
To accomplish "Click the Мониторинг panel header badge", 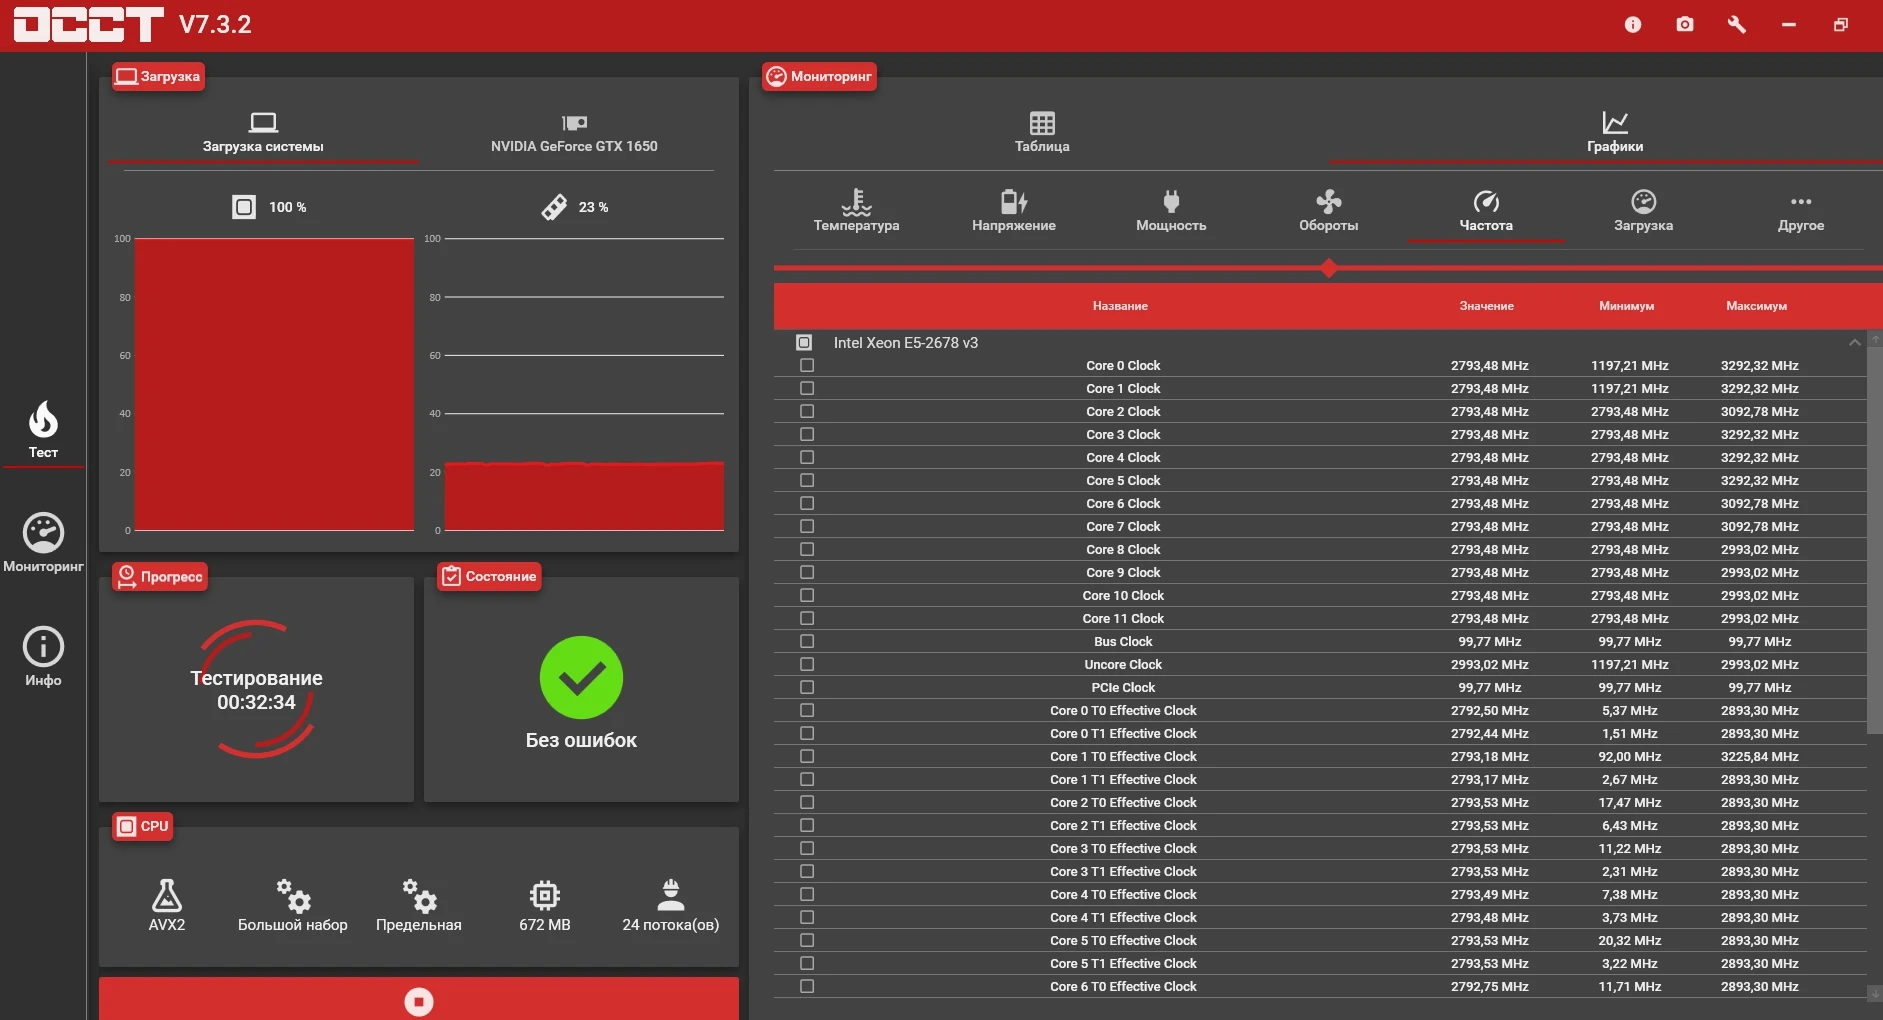I will [820, 76].
